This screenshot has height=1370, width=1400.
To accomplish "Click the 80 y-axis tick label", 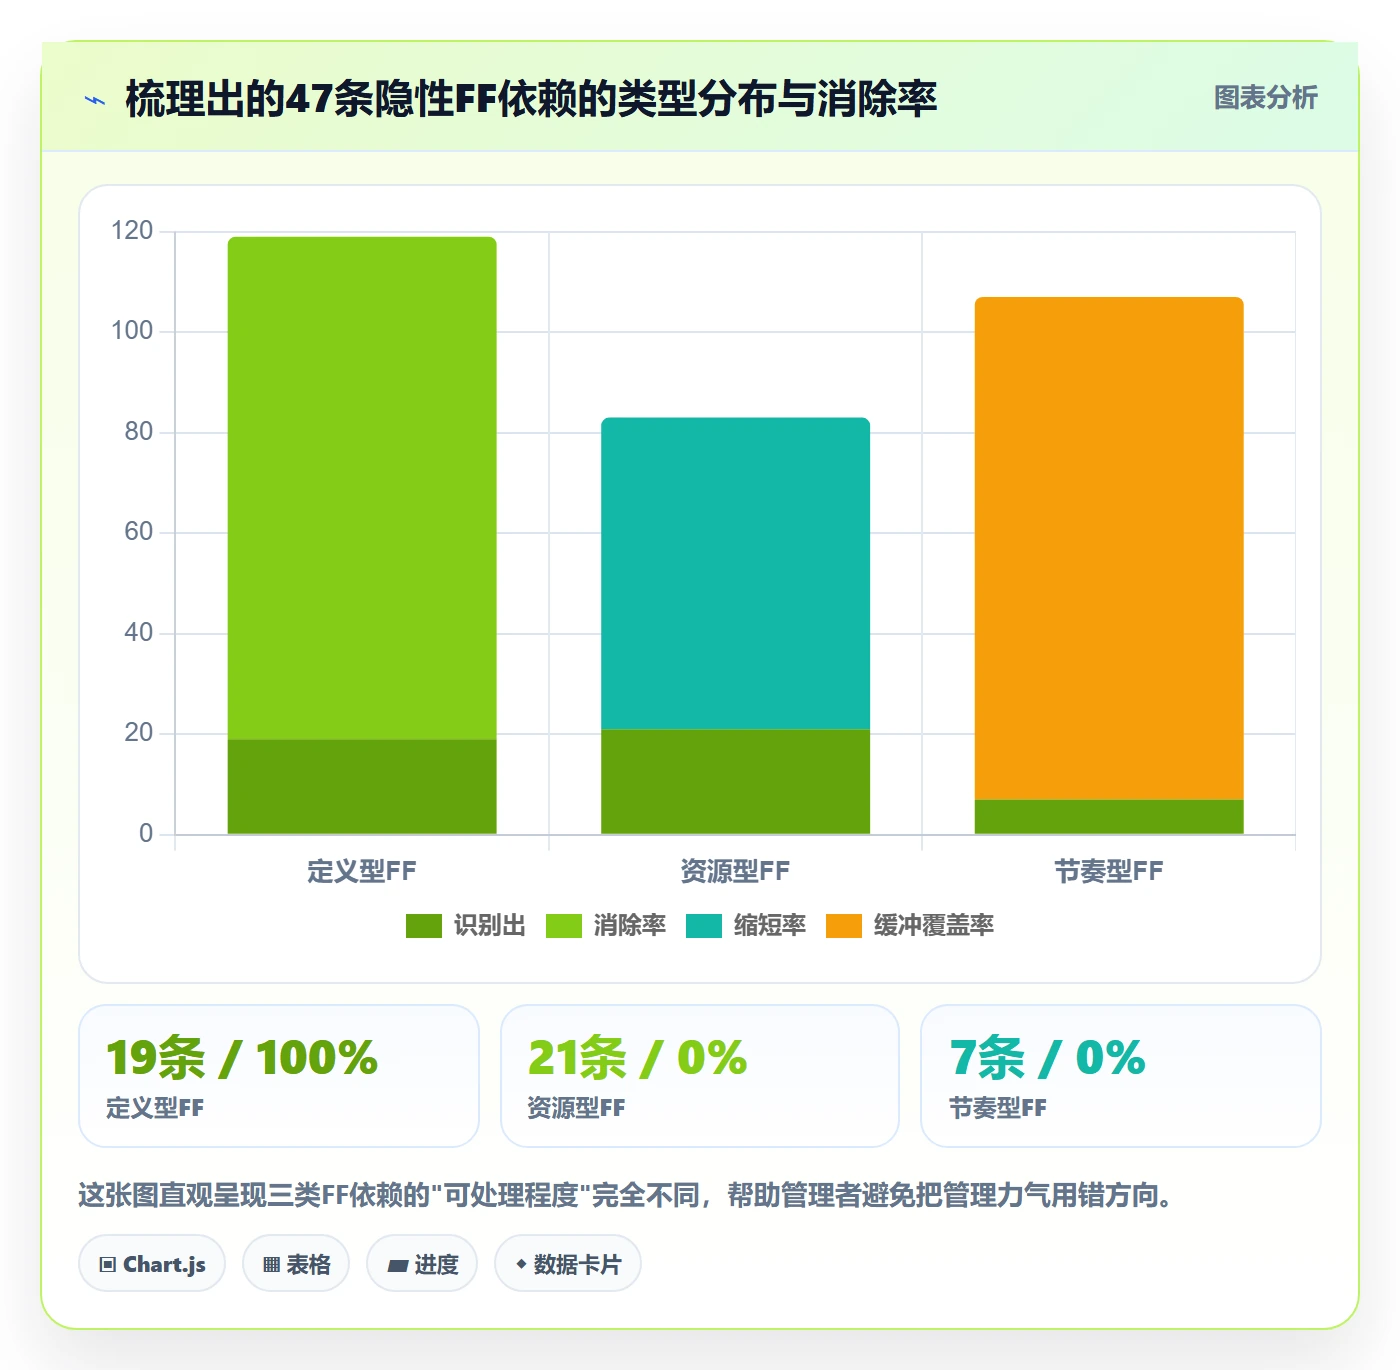I will [138, 432].
